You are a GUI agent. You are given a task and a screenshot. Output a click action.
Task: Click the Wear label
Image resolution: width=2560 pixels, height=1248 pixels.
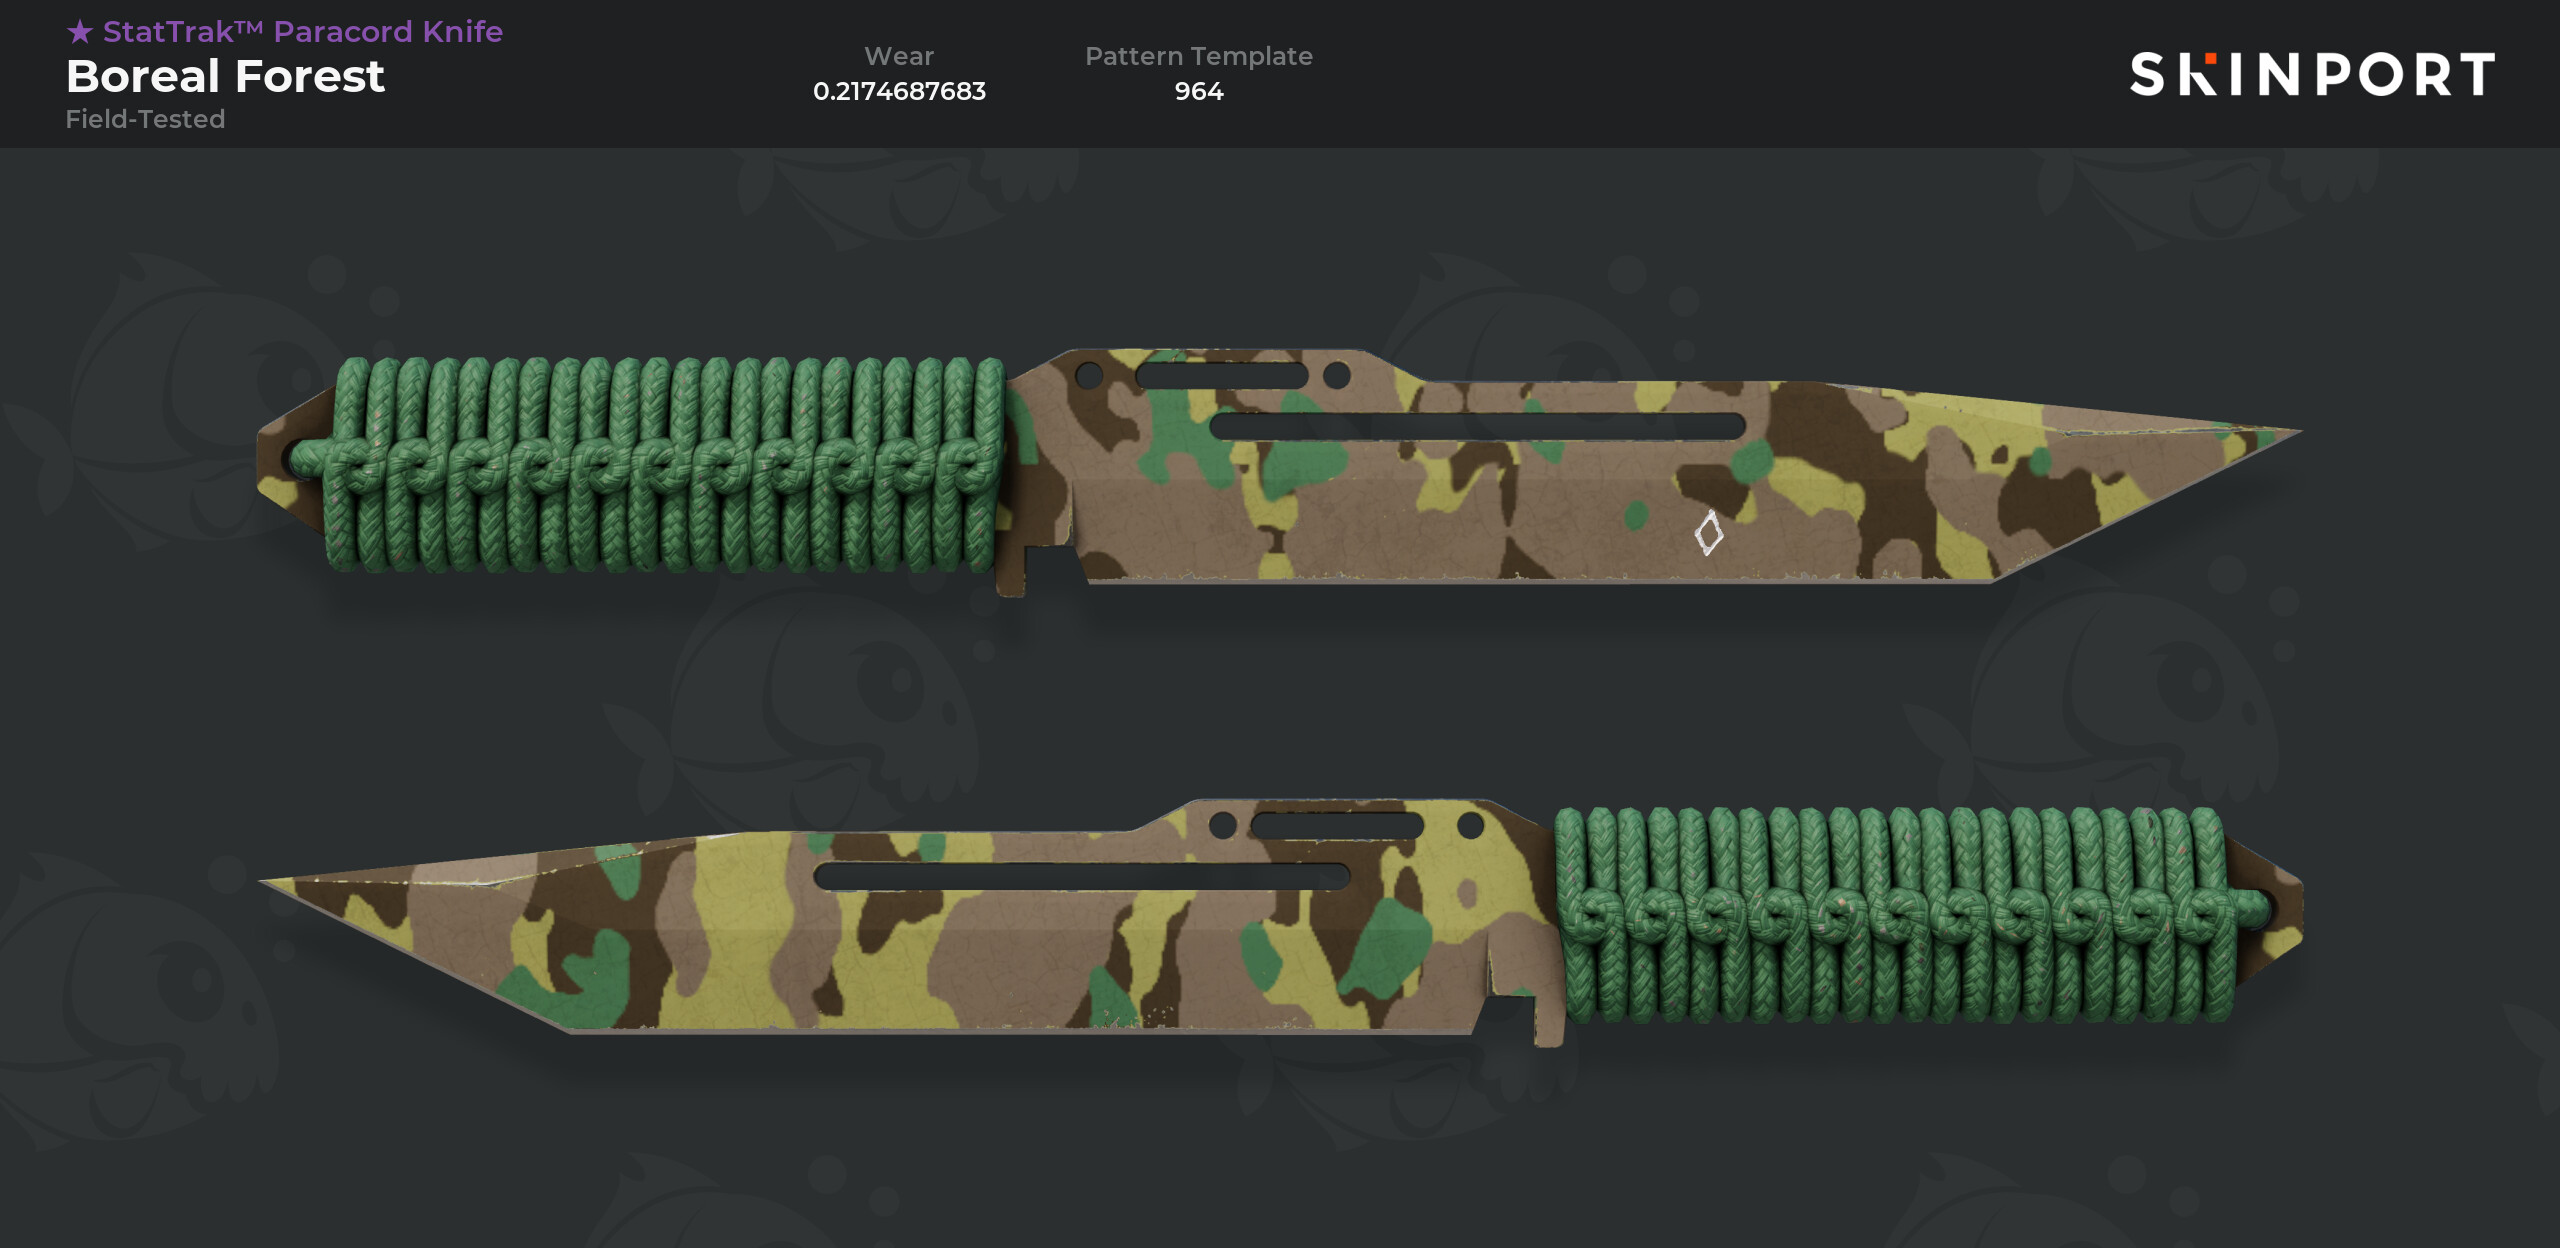click(899, 56)
